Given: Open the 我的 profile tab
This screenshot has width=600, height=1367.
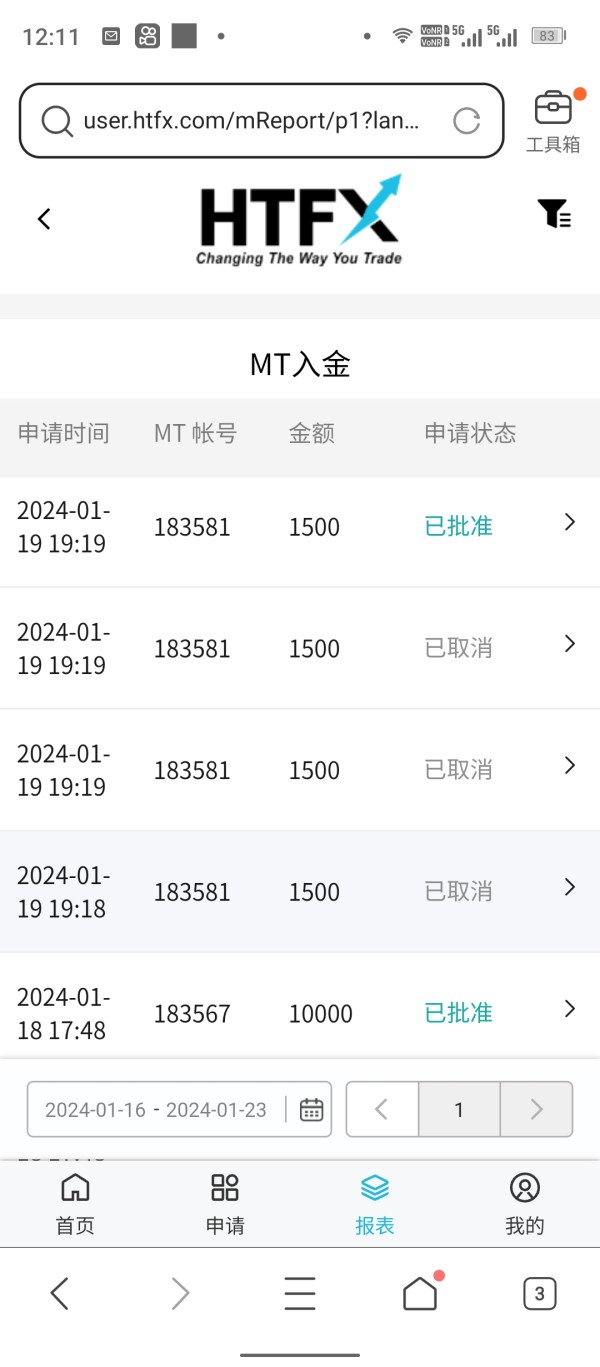Looking at the screenshot, I should click(524, 1204).
